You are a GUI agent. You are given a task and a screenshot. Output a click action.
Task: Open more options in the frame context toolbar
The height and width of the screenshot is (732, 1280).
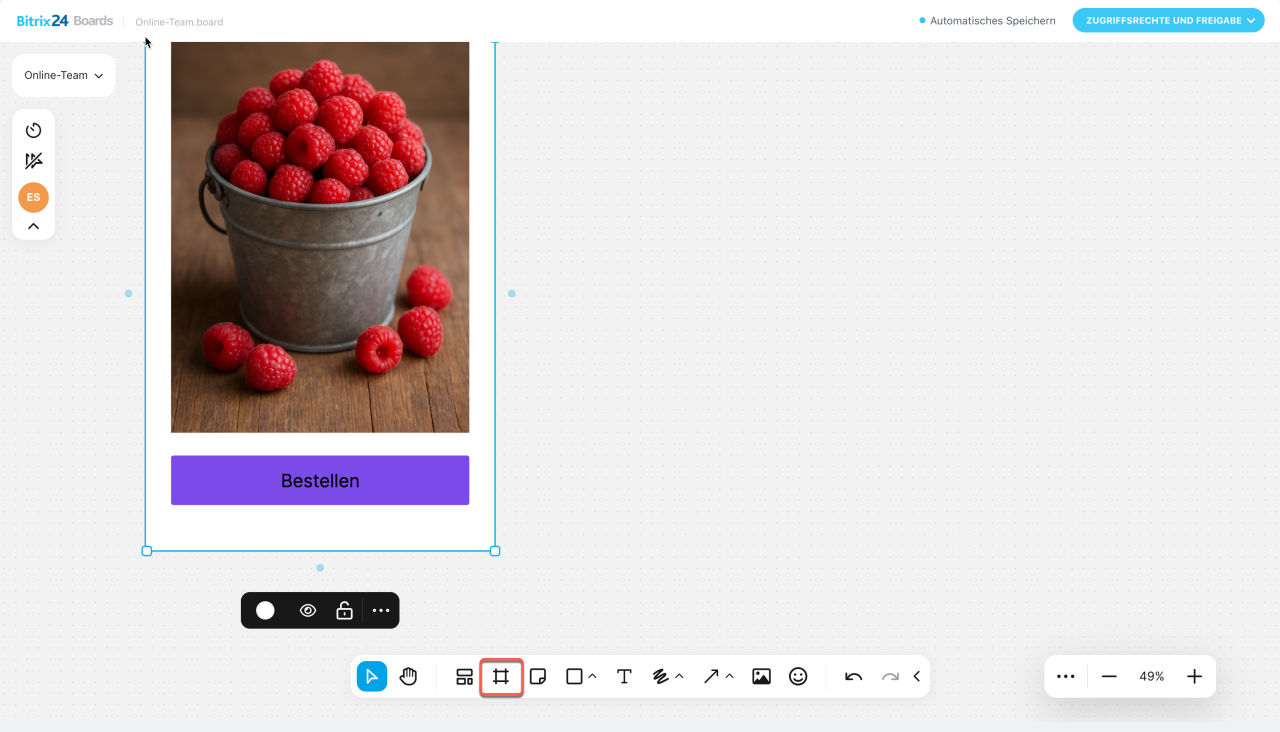(x=381, y=611)
